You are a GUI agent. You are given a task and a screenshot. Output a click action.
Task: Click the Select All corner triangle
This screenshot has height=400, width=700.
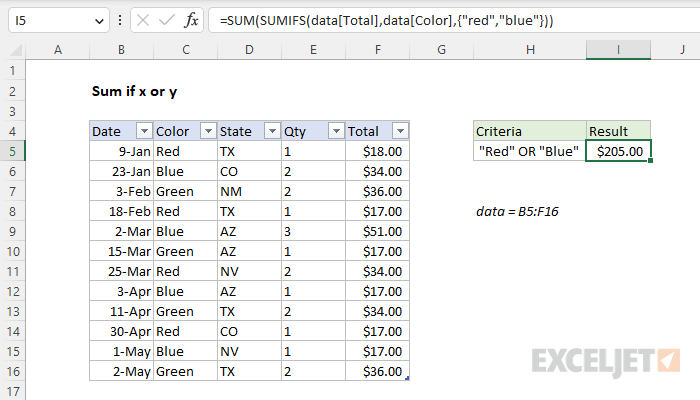pos(16,50)
